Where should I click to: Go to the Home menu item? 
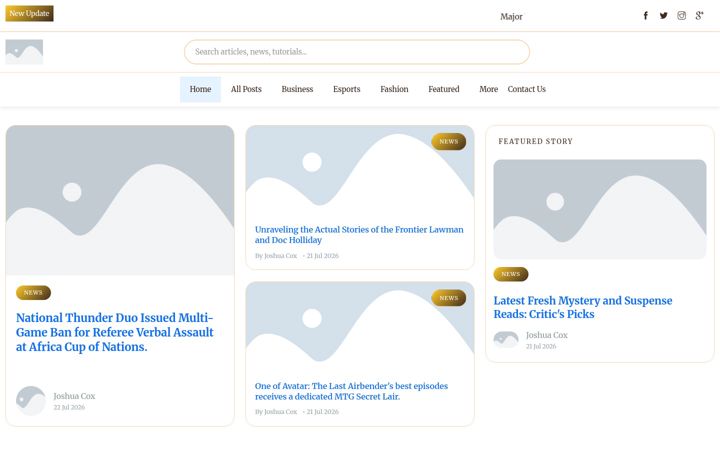click(x=200, y=89)
